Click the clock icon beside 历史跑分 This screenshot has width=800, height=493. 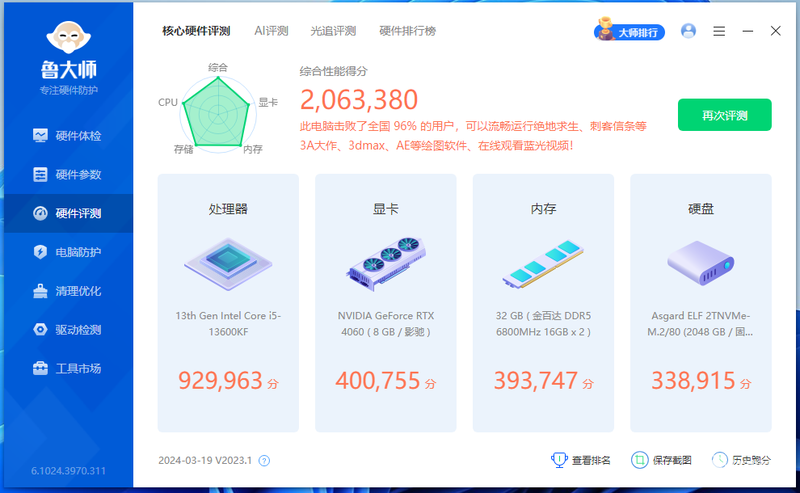[719, 460]
